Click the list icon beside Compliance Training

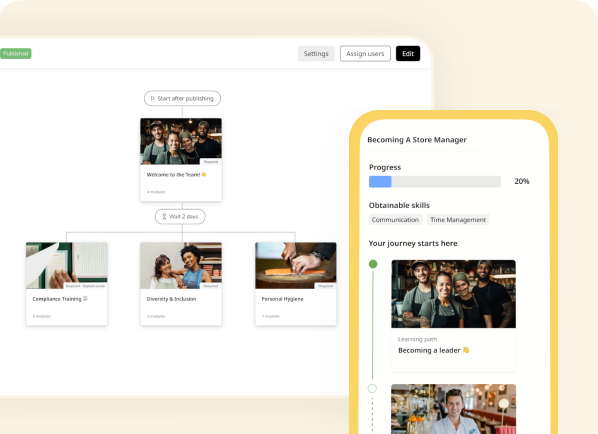coord(85,299)
